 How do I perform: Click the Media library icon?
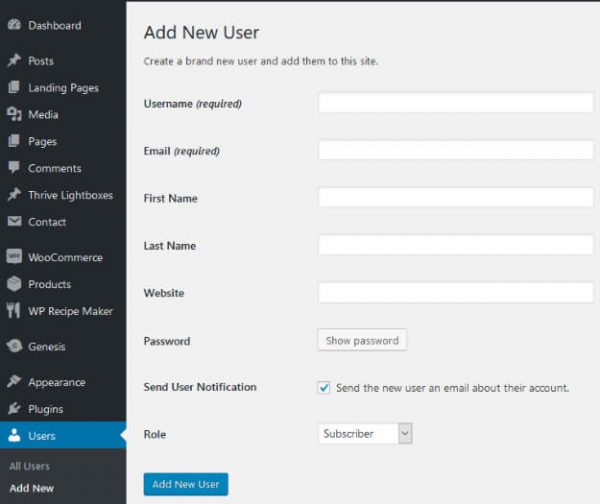pyautogui.click(x=14, y=114)
